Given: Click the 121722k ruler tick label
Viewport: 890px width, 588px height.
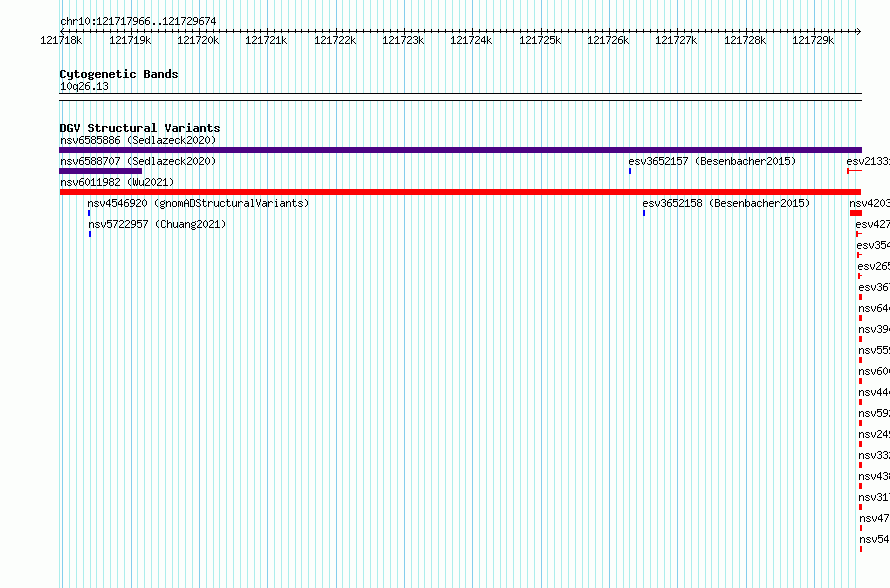Looking at the screenshot, I should [335, 40].
